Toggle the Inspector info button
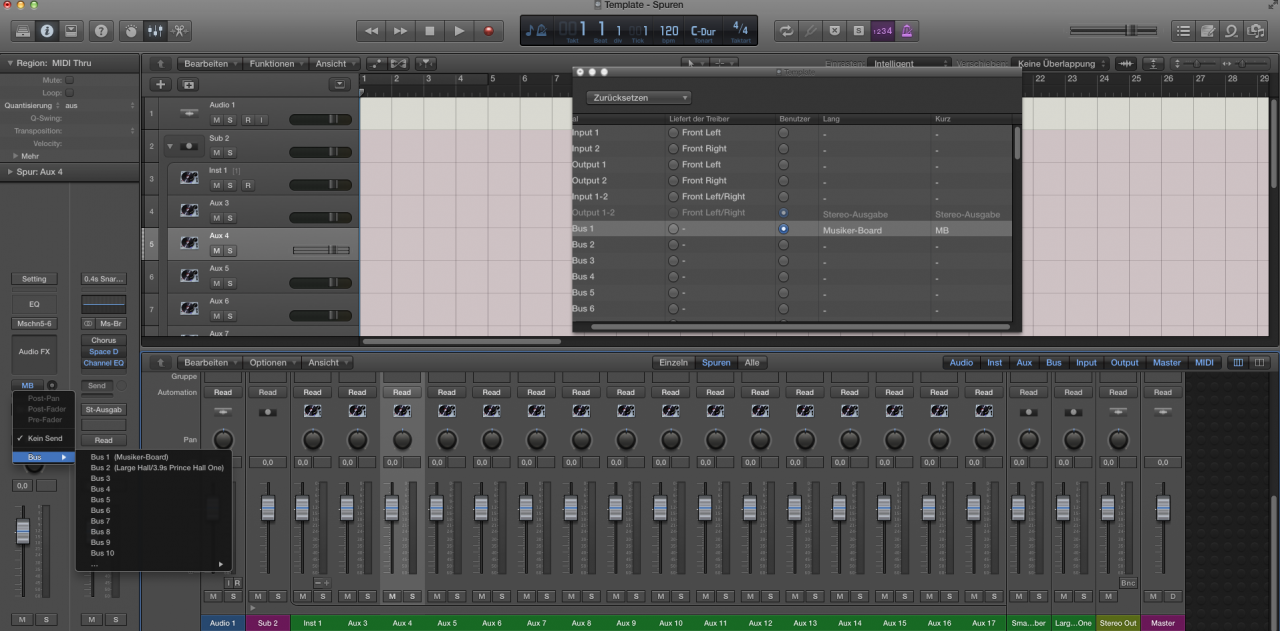Image resolution: width=1280 pixels, height=631 pixels. tap(47, 31)
